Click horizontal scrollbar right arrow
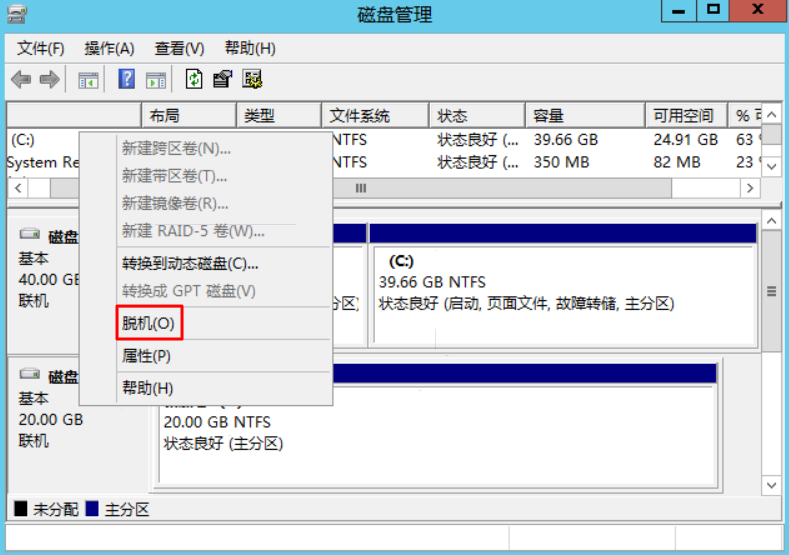This screenshot has width=789, height=555. [x=750, y=188]
